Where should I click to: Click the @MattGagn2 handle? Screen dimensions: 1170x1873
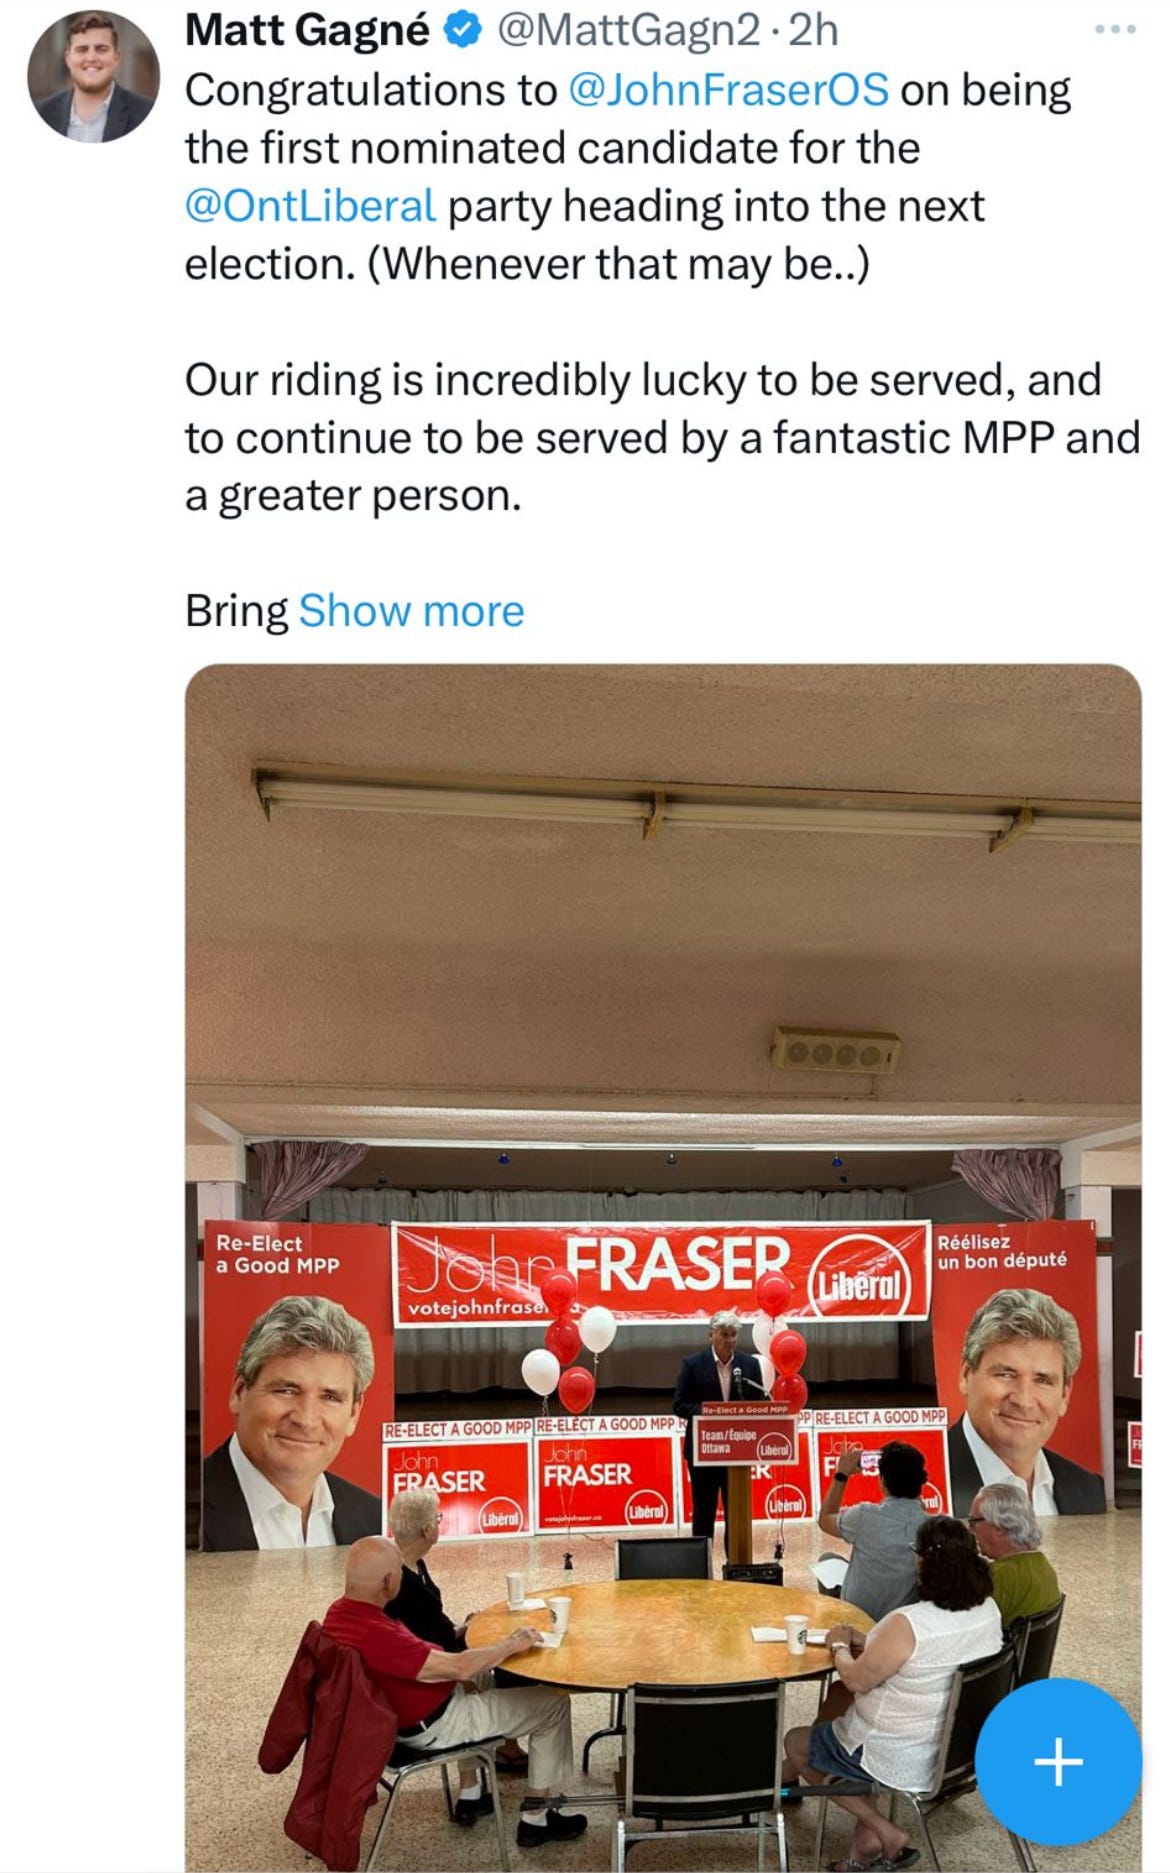(x=627, y=32)
